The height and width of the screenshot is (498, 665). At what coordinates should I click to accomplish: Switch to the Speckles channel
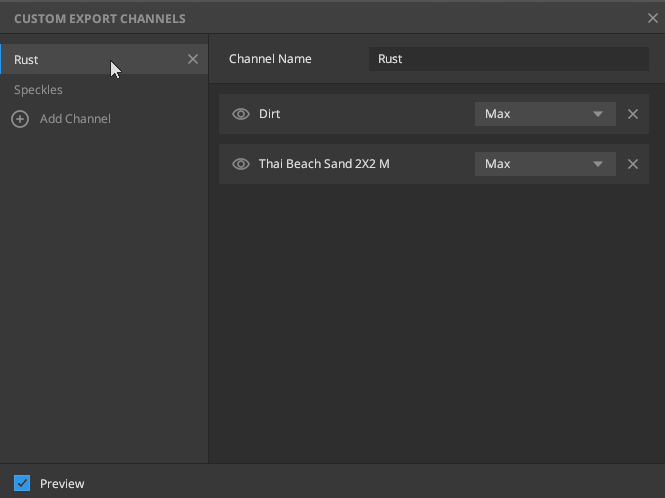click(x=39, y=90)
